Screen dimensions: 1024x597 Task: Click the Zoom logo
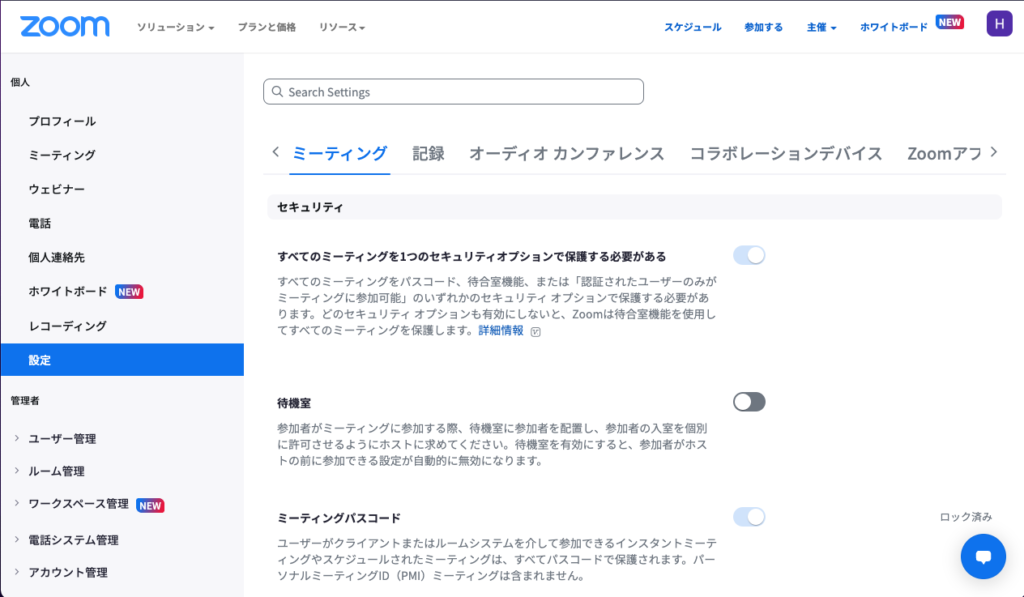63,26
